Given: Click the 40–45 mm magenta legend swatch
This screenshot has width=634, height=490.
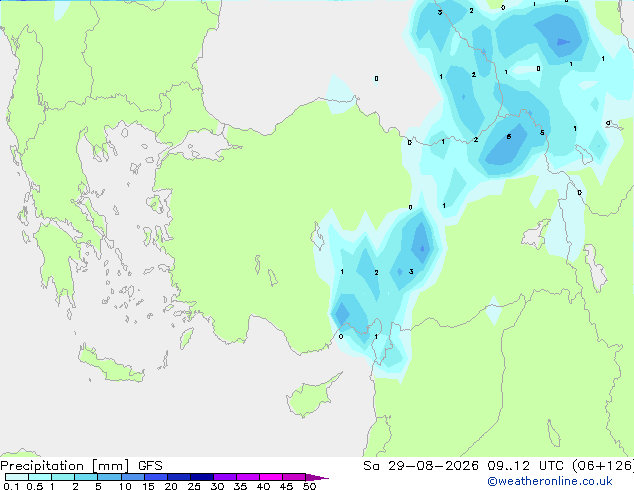Looking at the screenshot, I should pos(271,477).
